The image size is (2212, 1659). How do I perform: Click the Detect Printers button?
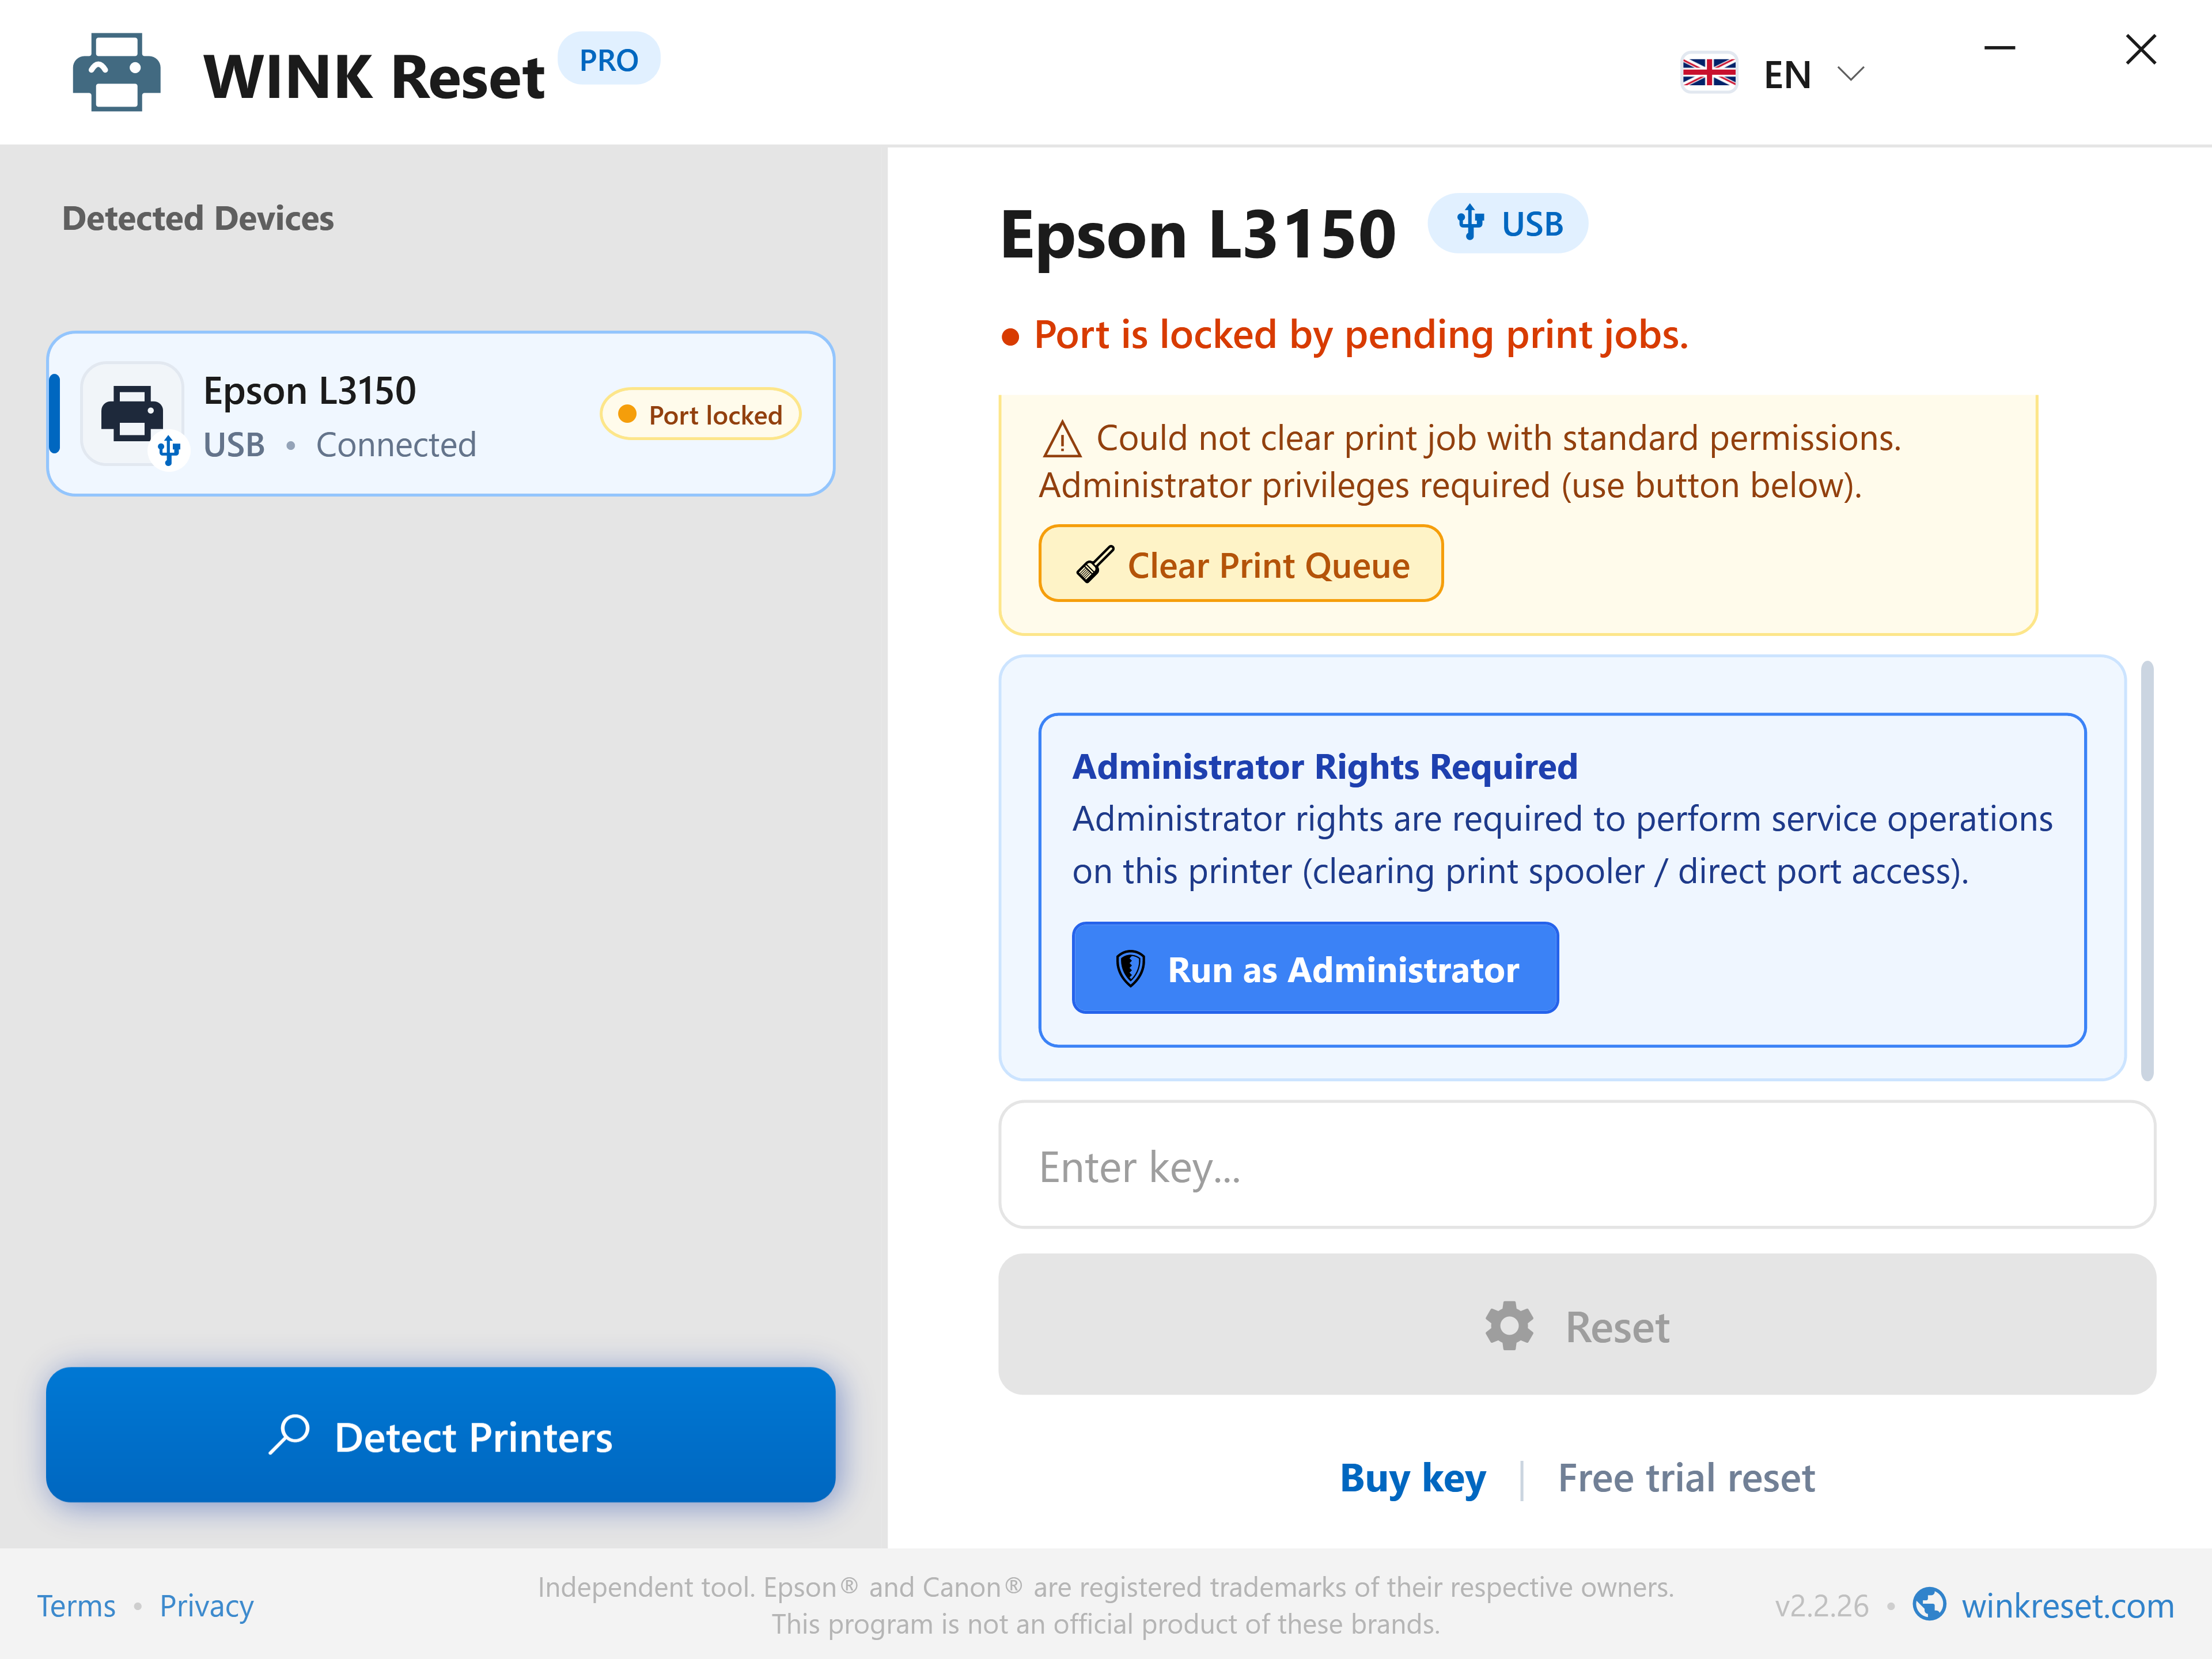point(441,1435)
